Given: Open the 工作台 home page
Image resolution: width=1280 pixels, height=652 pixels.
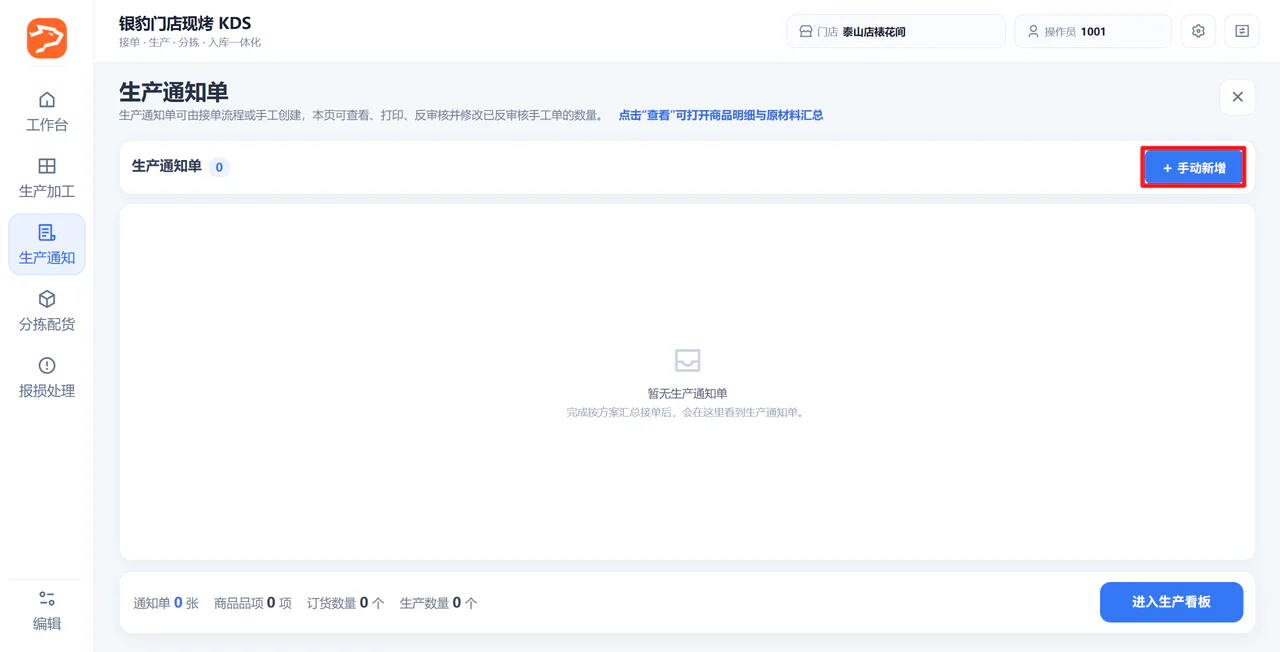Looking at the screenshot, I should coord(47,112).
